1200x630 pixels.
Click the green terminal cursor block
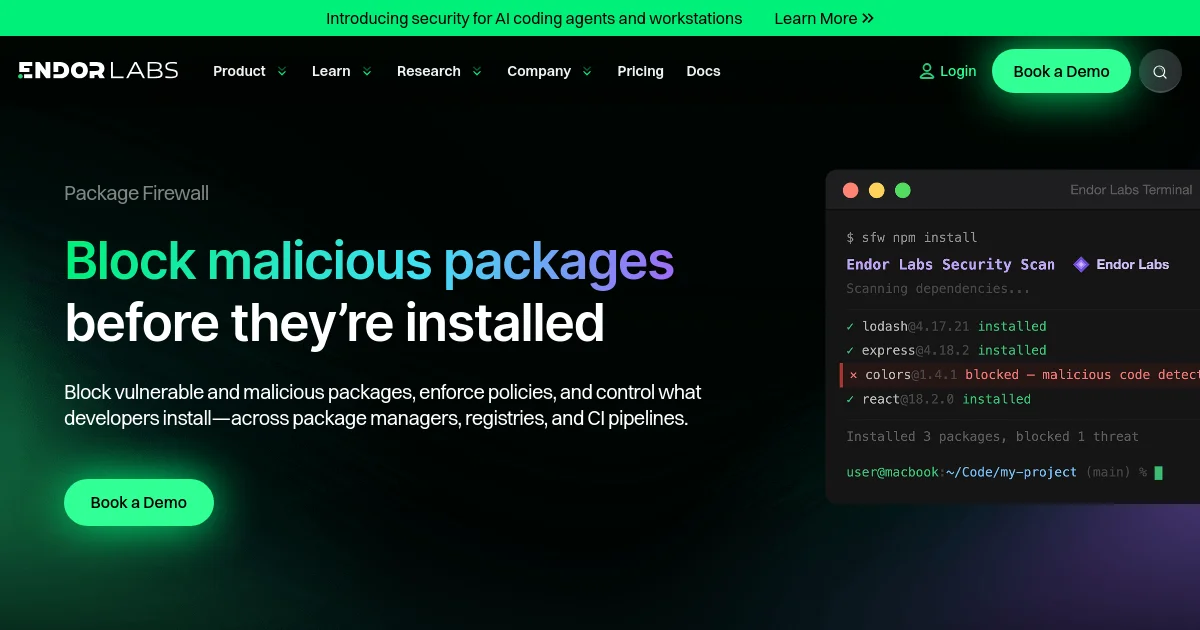coord(1159,472)
